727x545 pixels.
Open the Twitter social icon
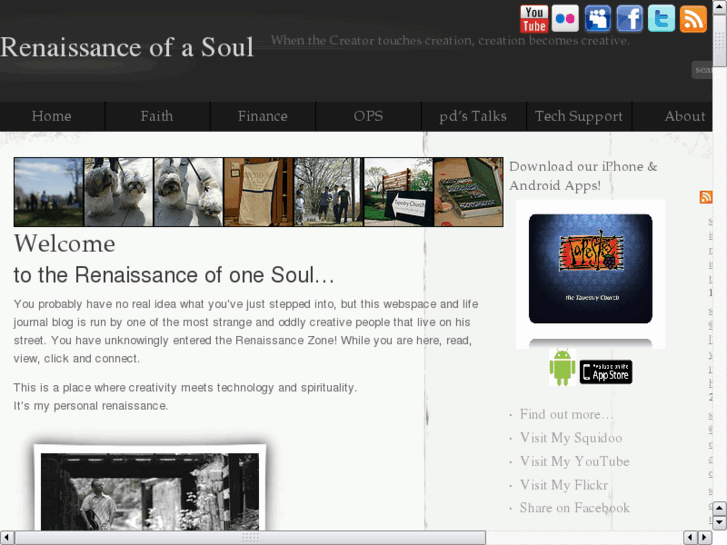[661, 19]
